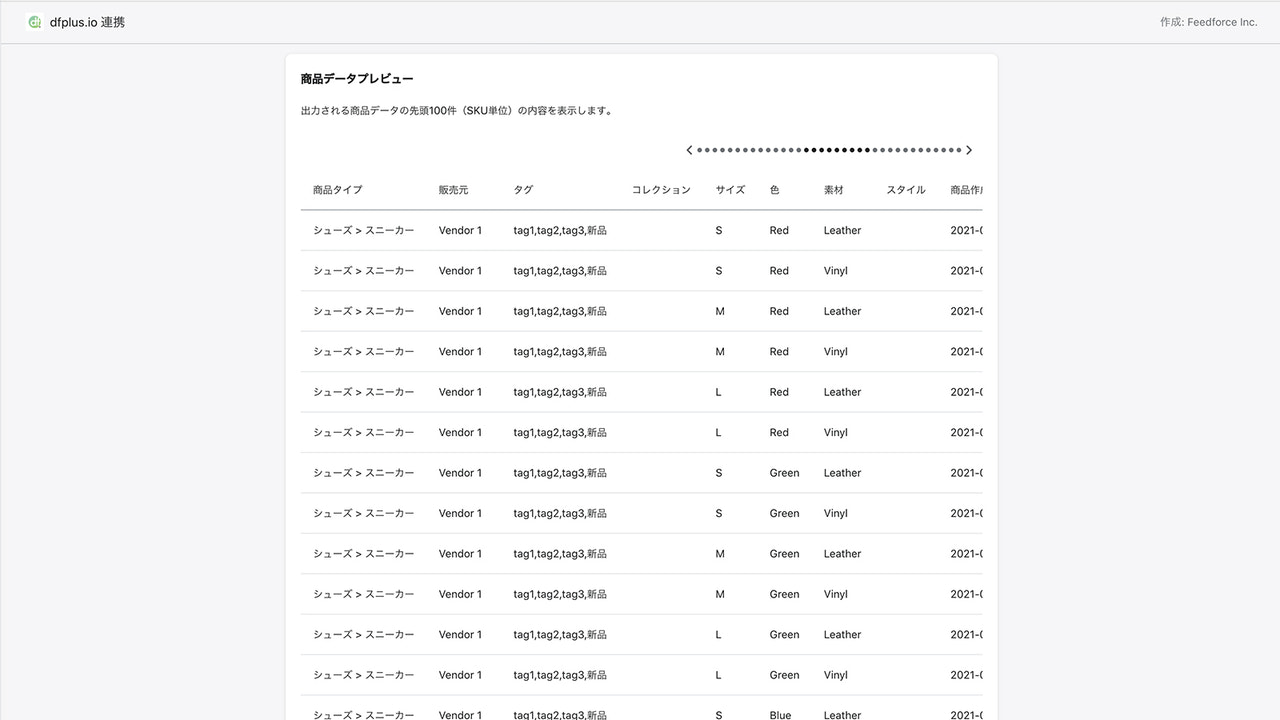Viewport: 1280px width, 720px height.
Task: Click the first pagination dot
Action: coord(700,149)
